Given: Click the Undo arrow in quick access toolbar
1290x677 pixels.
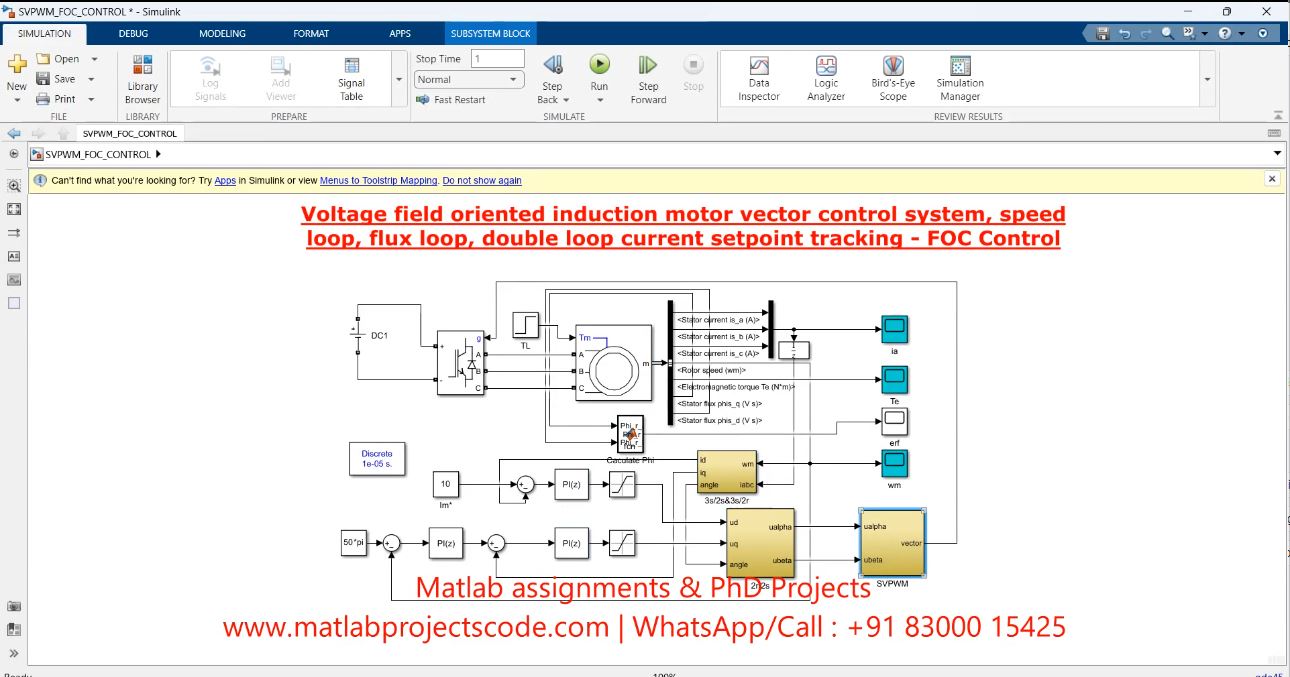Looking at the screenshot, I should (1124, 33).
